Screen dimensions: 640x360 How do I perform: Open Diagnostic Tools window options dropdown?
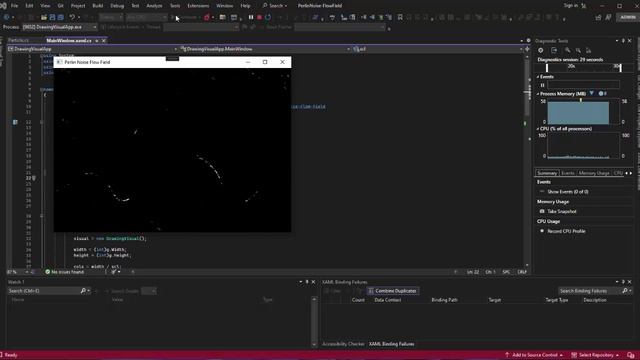coord(617,41)
